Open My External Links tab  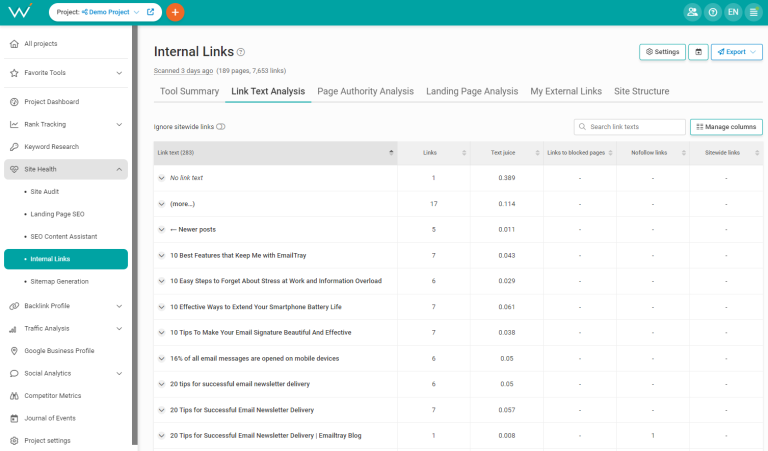tap(566, 92)
